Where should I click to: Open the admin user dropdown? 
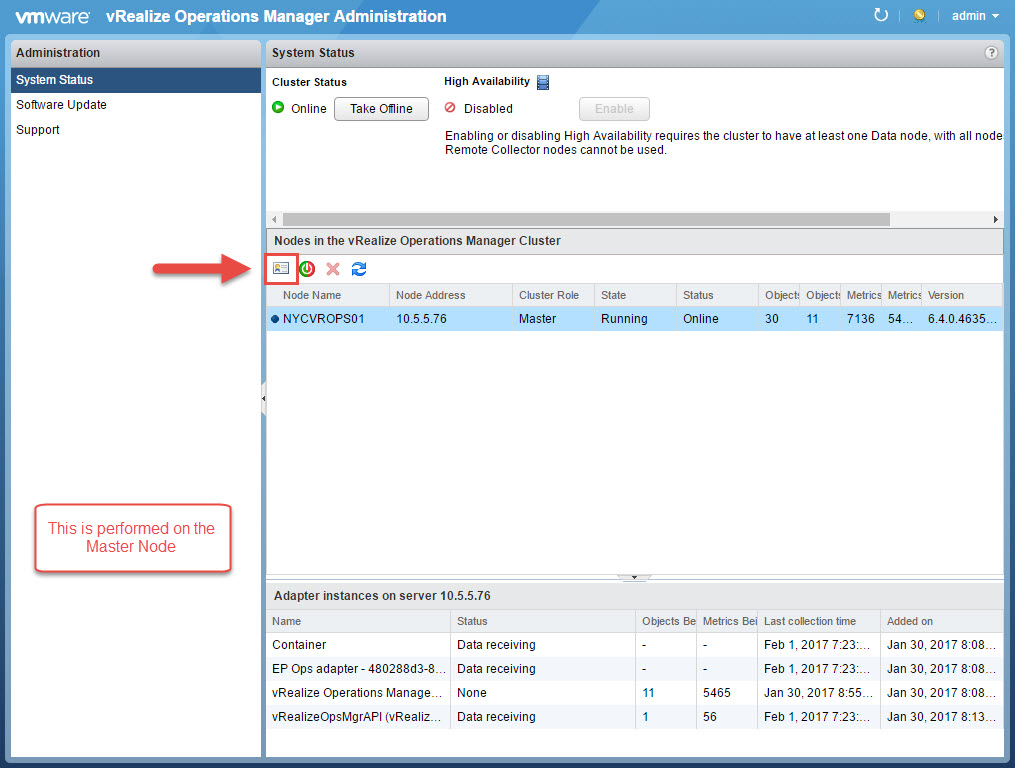coord(975,16)
